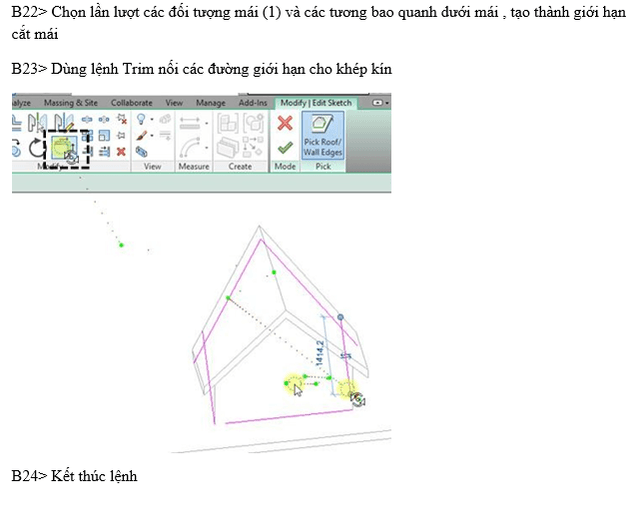The height and width of the screenshot is (511, 640).
Task: Click the Pick panel title
Action: [323, 167]
